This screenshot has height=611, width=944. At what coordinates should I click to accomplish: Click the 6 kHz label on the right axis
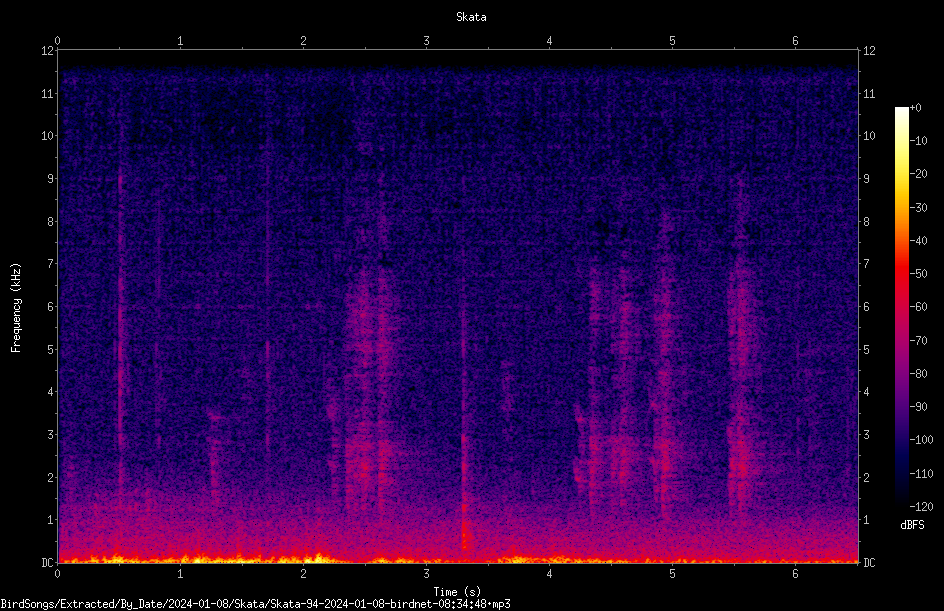[866, 306]
